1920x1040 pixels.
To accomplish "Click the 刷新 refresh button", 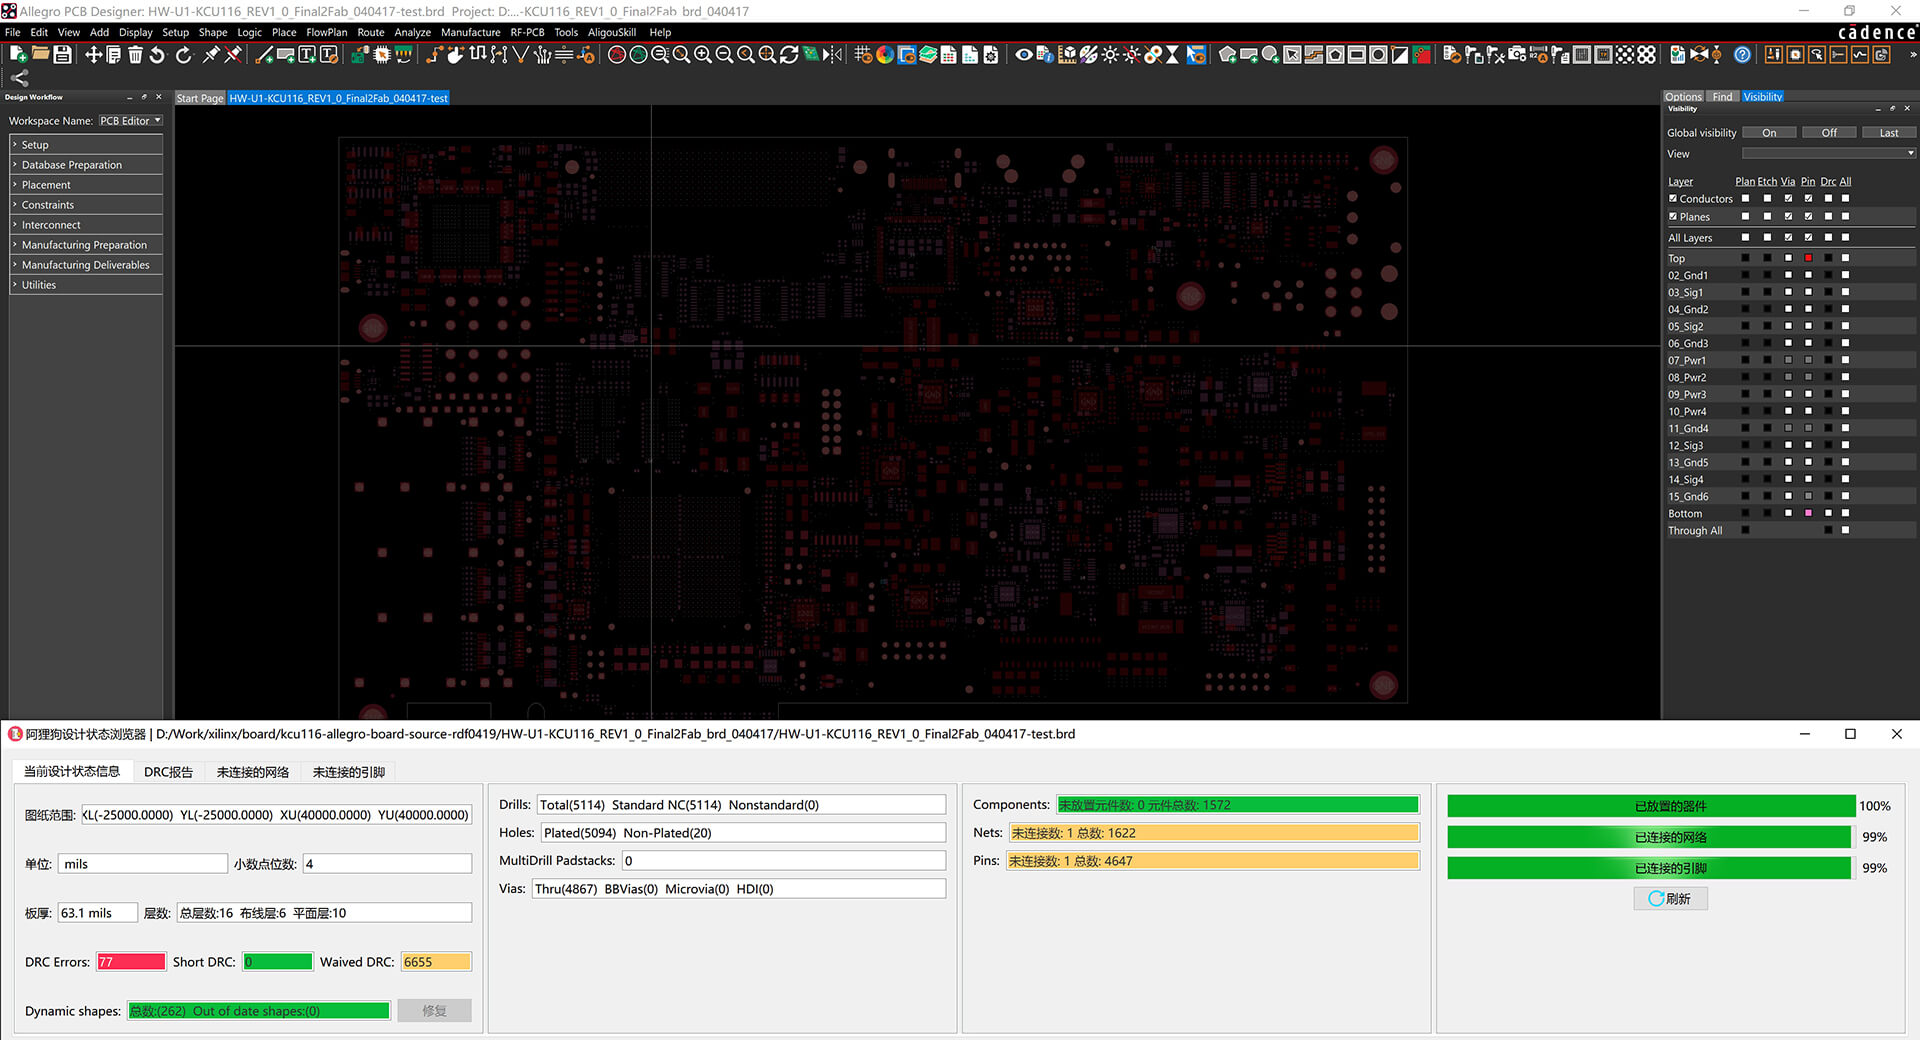I will coord(1670,899).
